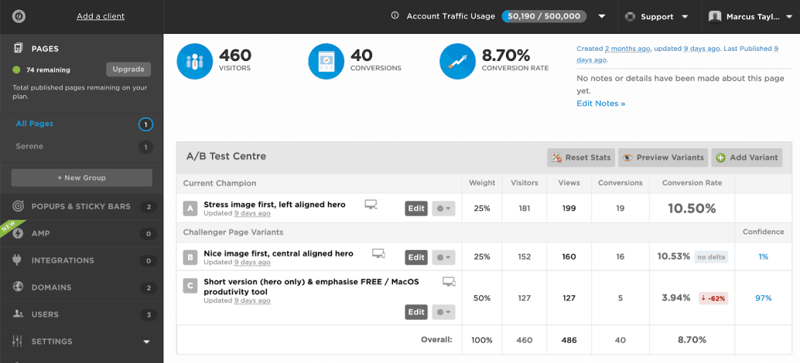The image size is (800, 363).
Task: Click the no delta badge
Action: [711, 257]
